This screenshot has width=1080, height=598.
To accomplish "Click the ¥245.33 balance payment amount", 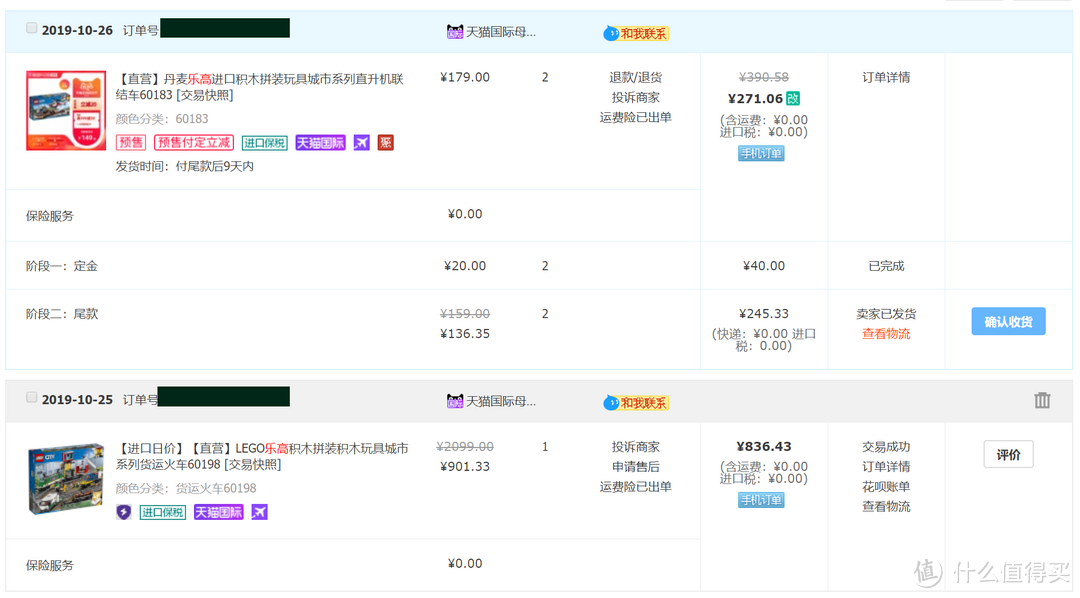I will point(764,313).
